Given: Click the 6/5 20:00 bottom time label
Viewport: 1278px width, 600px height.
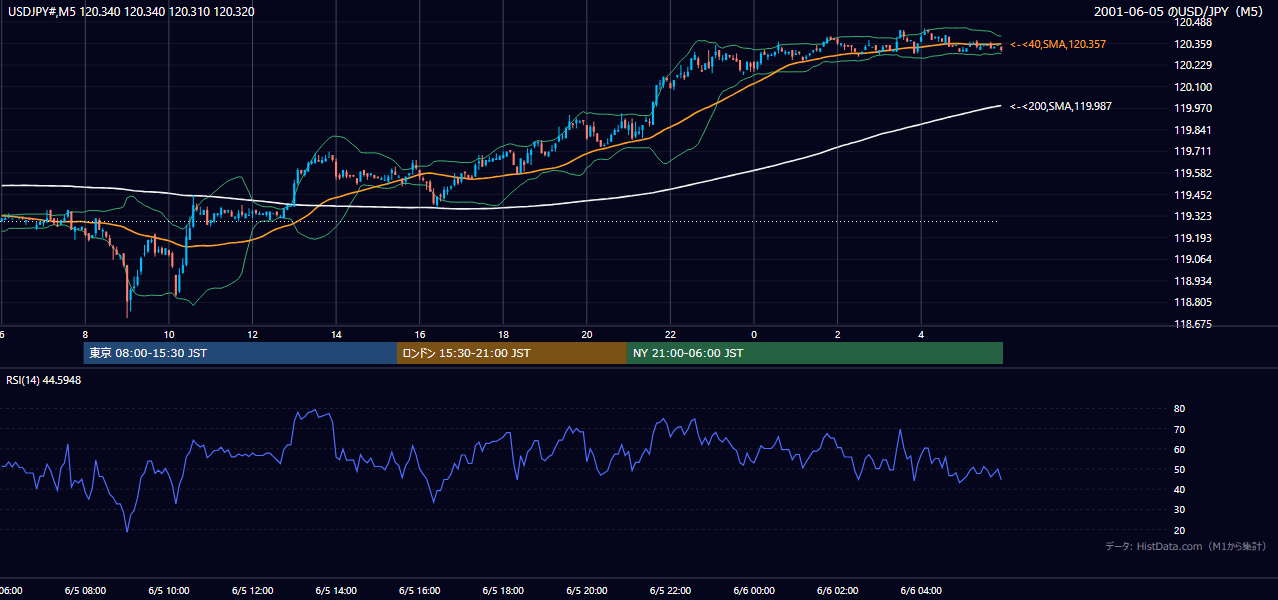Looking at the screenshot, I should 586,591.
